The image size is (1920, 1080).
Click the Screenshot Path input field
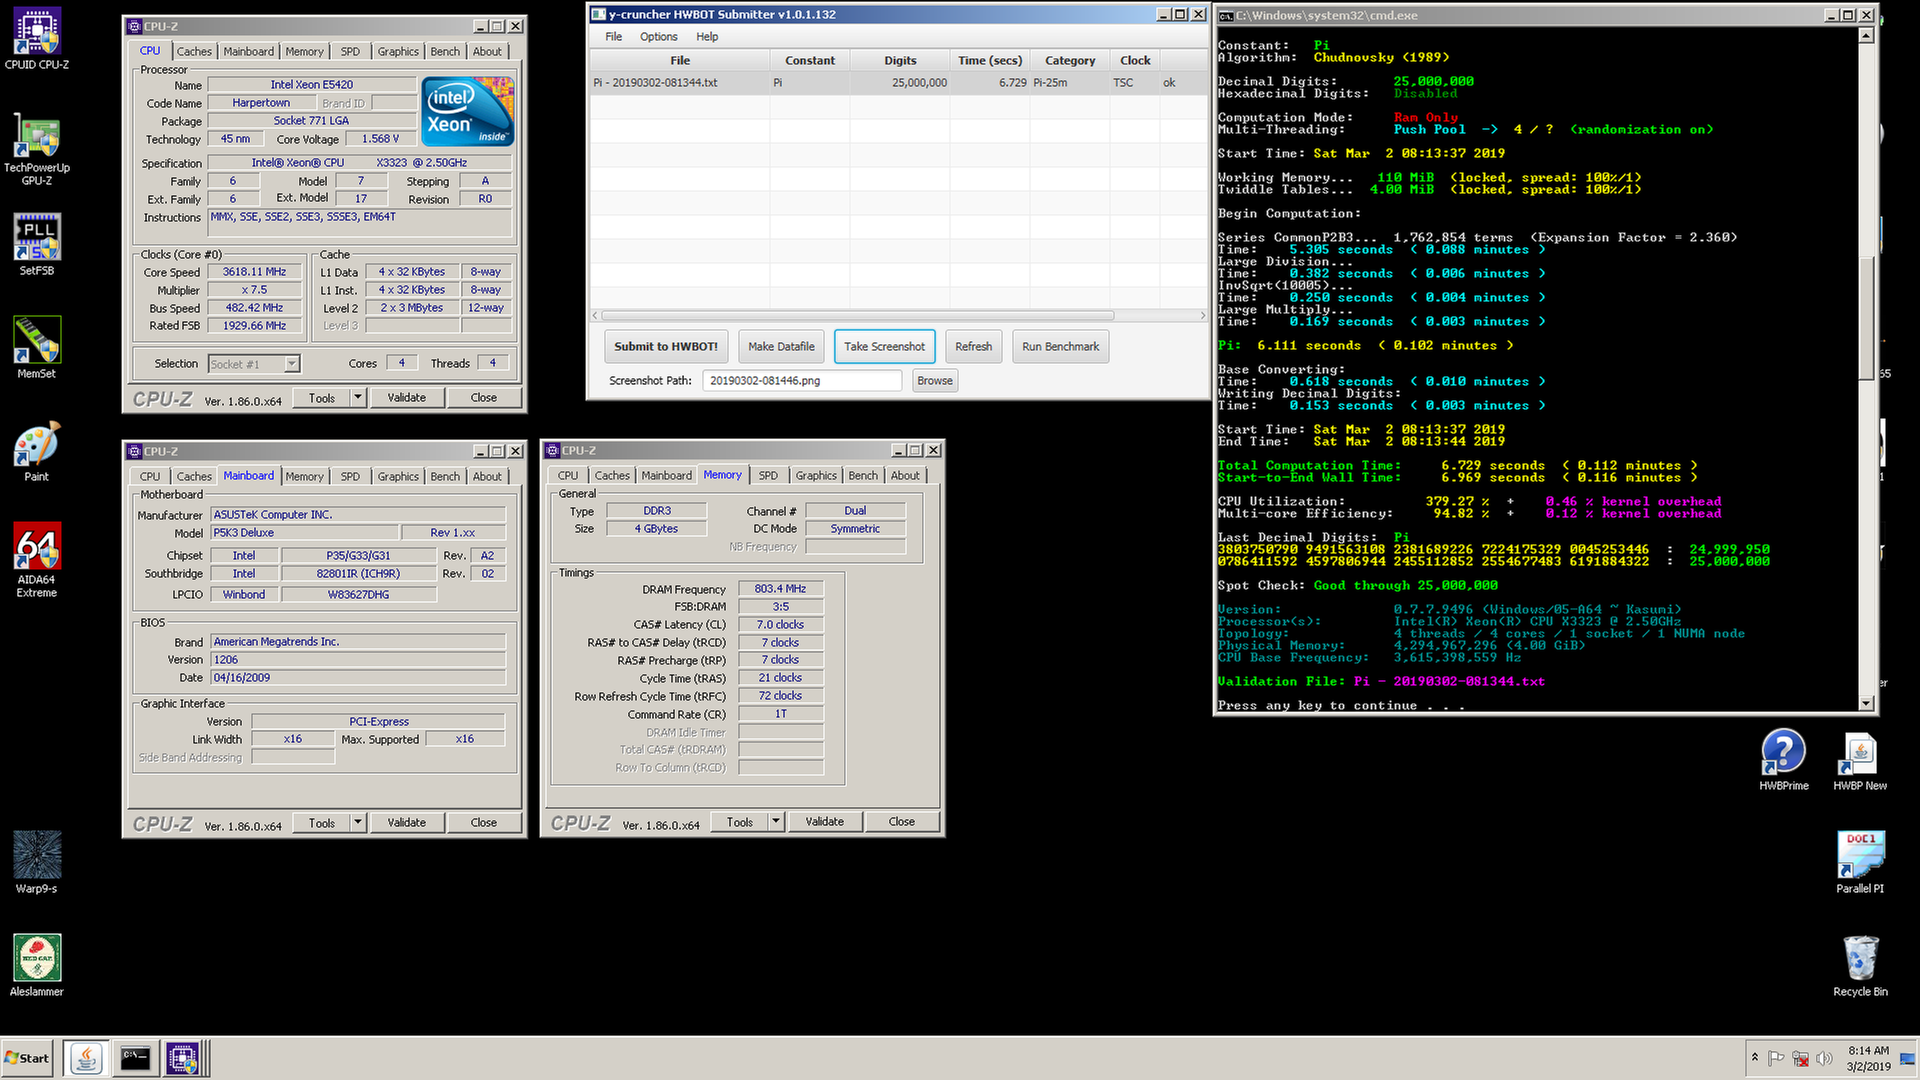coord(802,381)
